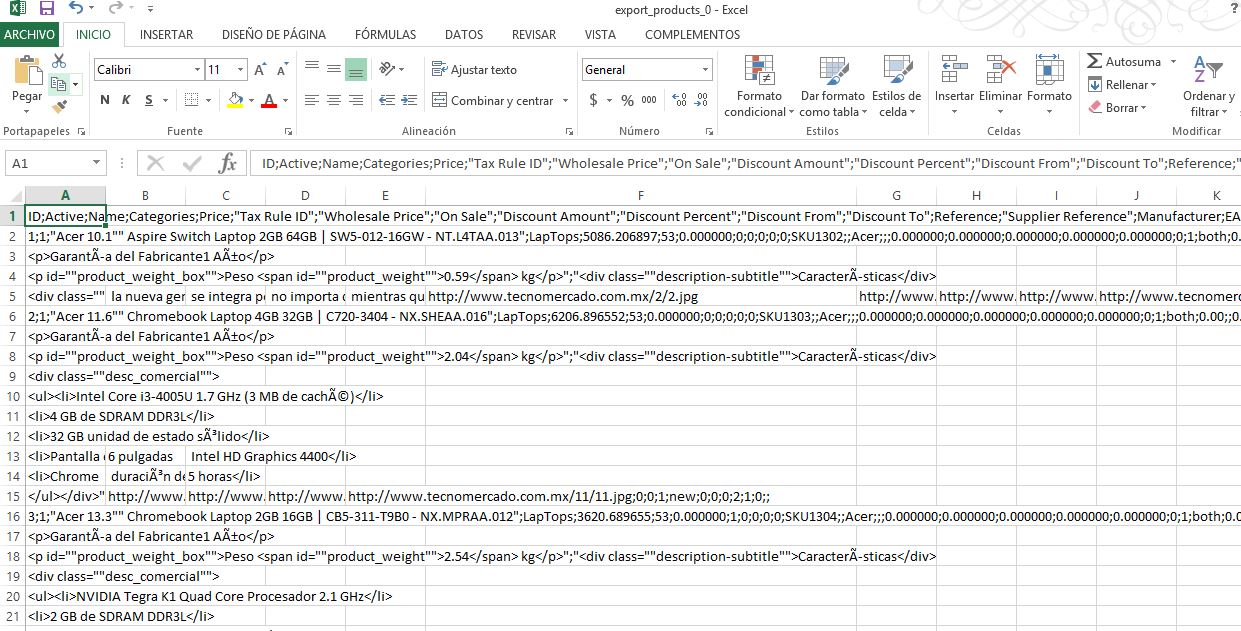Open the General number format dropdown

coord(705,70)
